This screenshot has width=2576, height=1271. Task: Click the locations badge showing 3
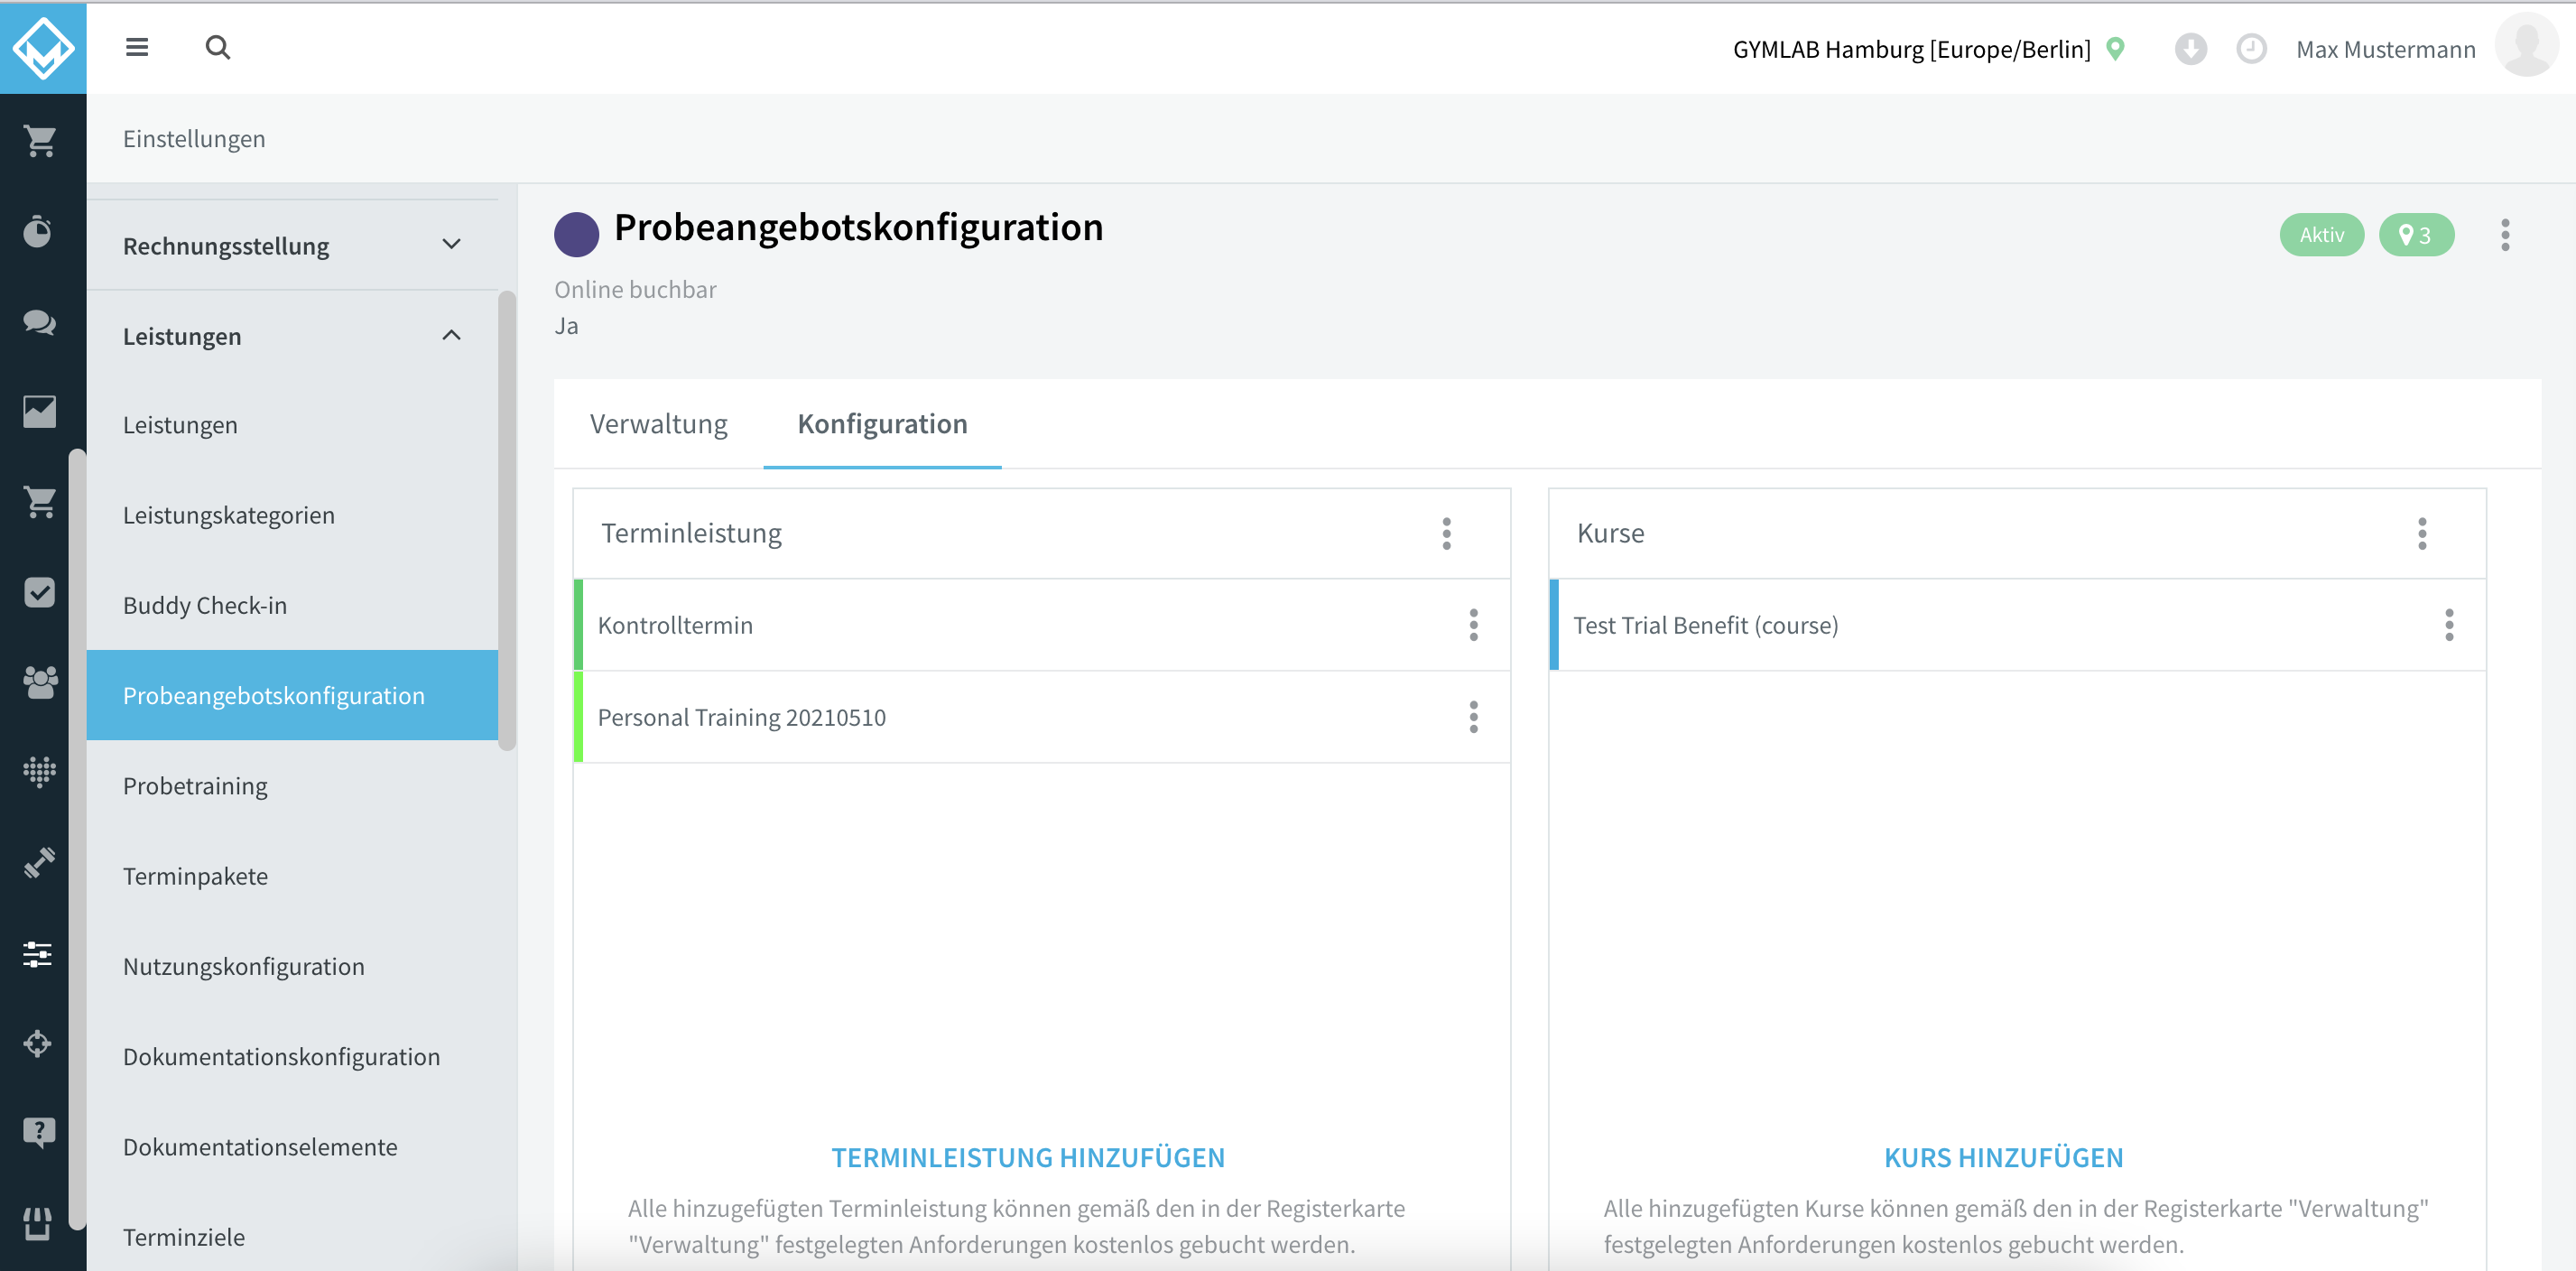2416,235
